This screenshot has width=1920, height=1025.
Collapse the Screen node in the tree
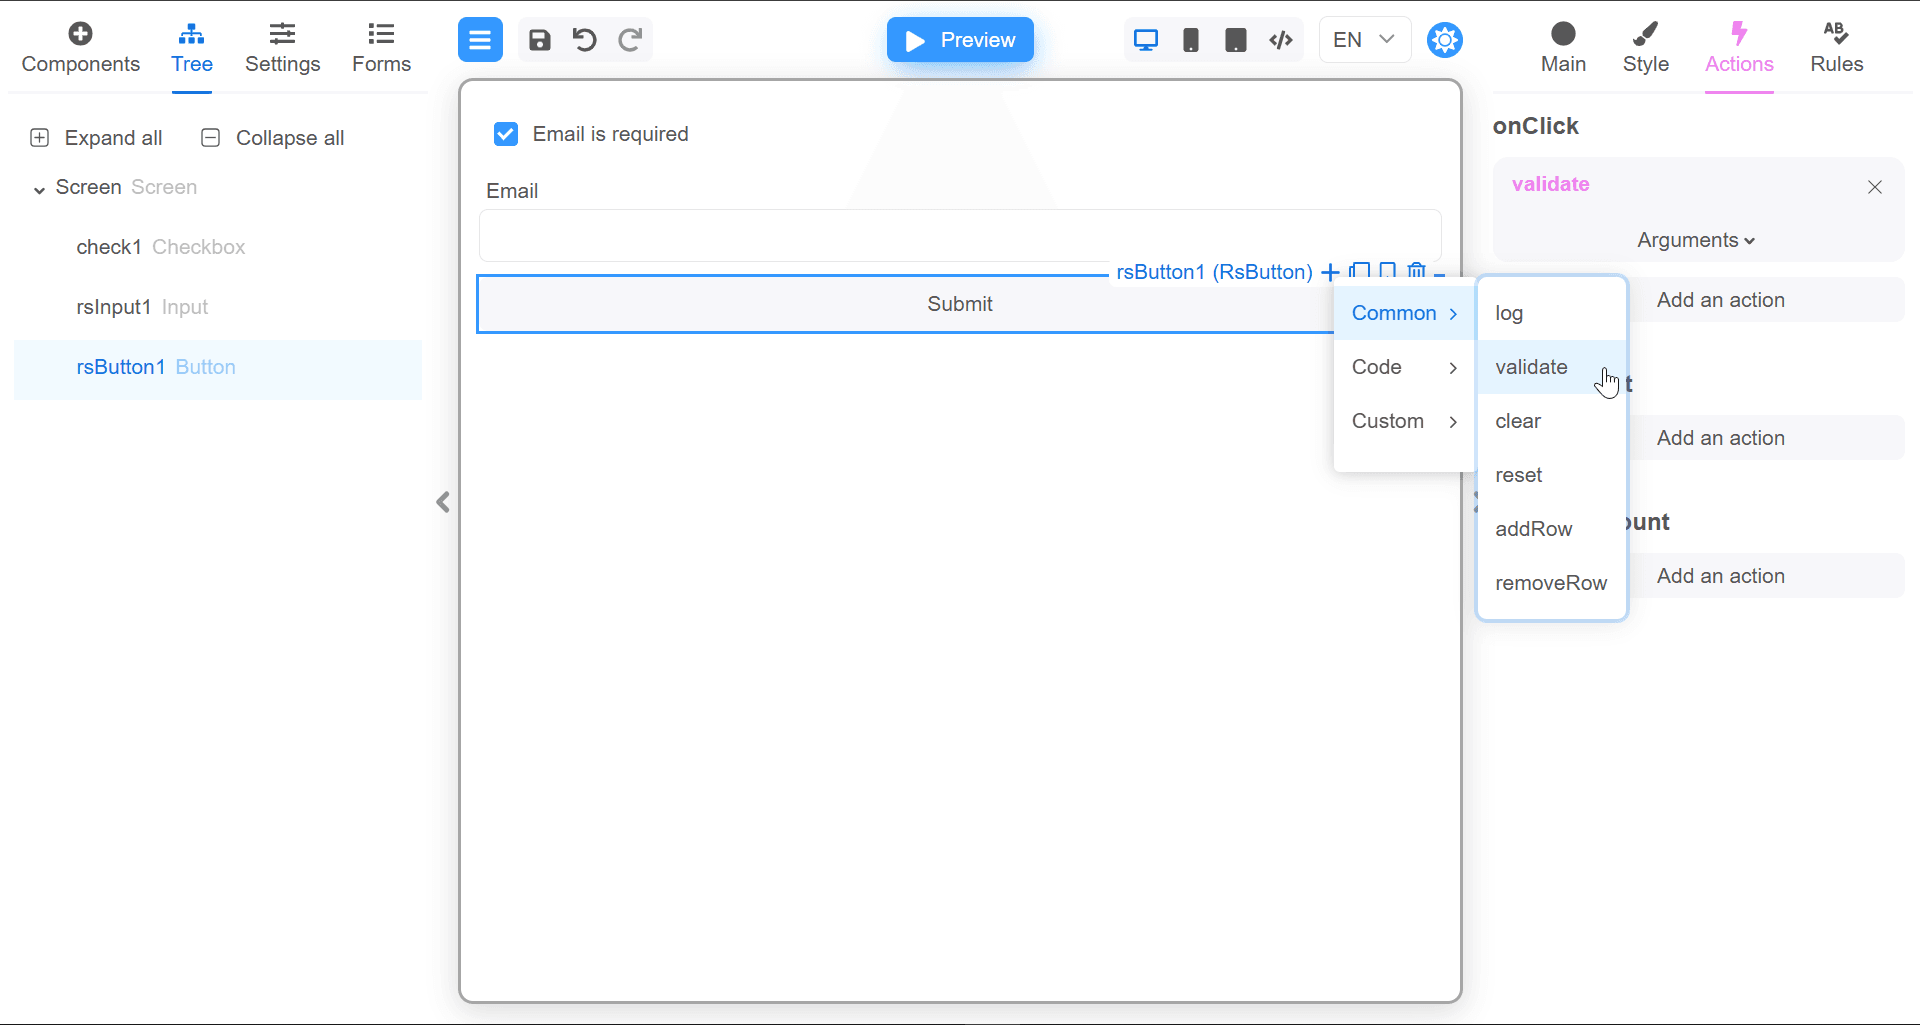tap(39, 188)
